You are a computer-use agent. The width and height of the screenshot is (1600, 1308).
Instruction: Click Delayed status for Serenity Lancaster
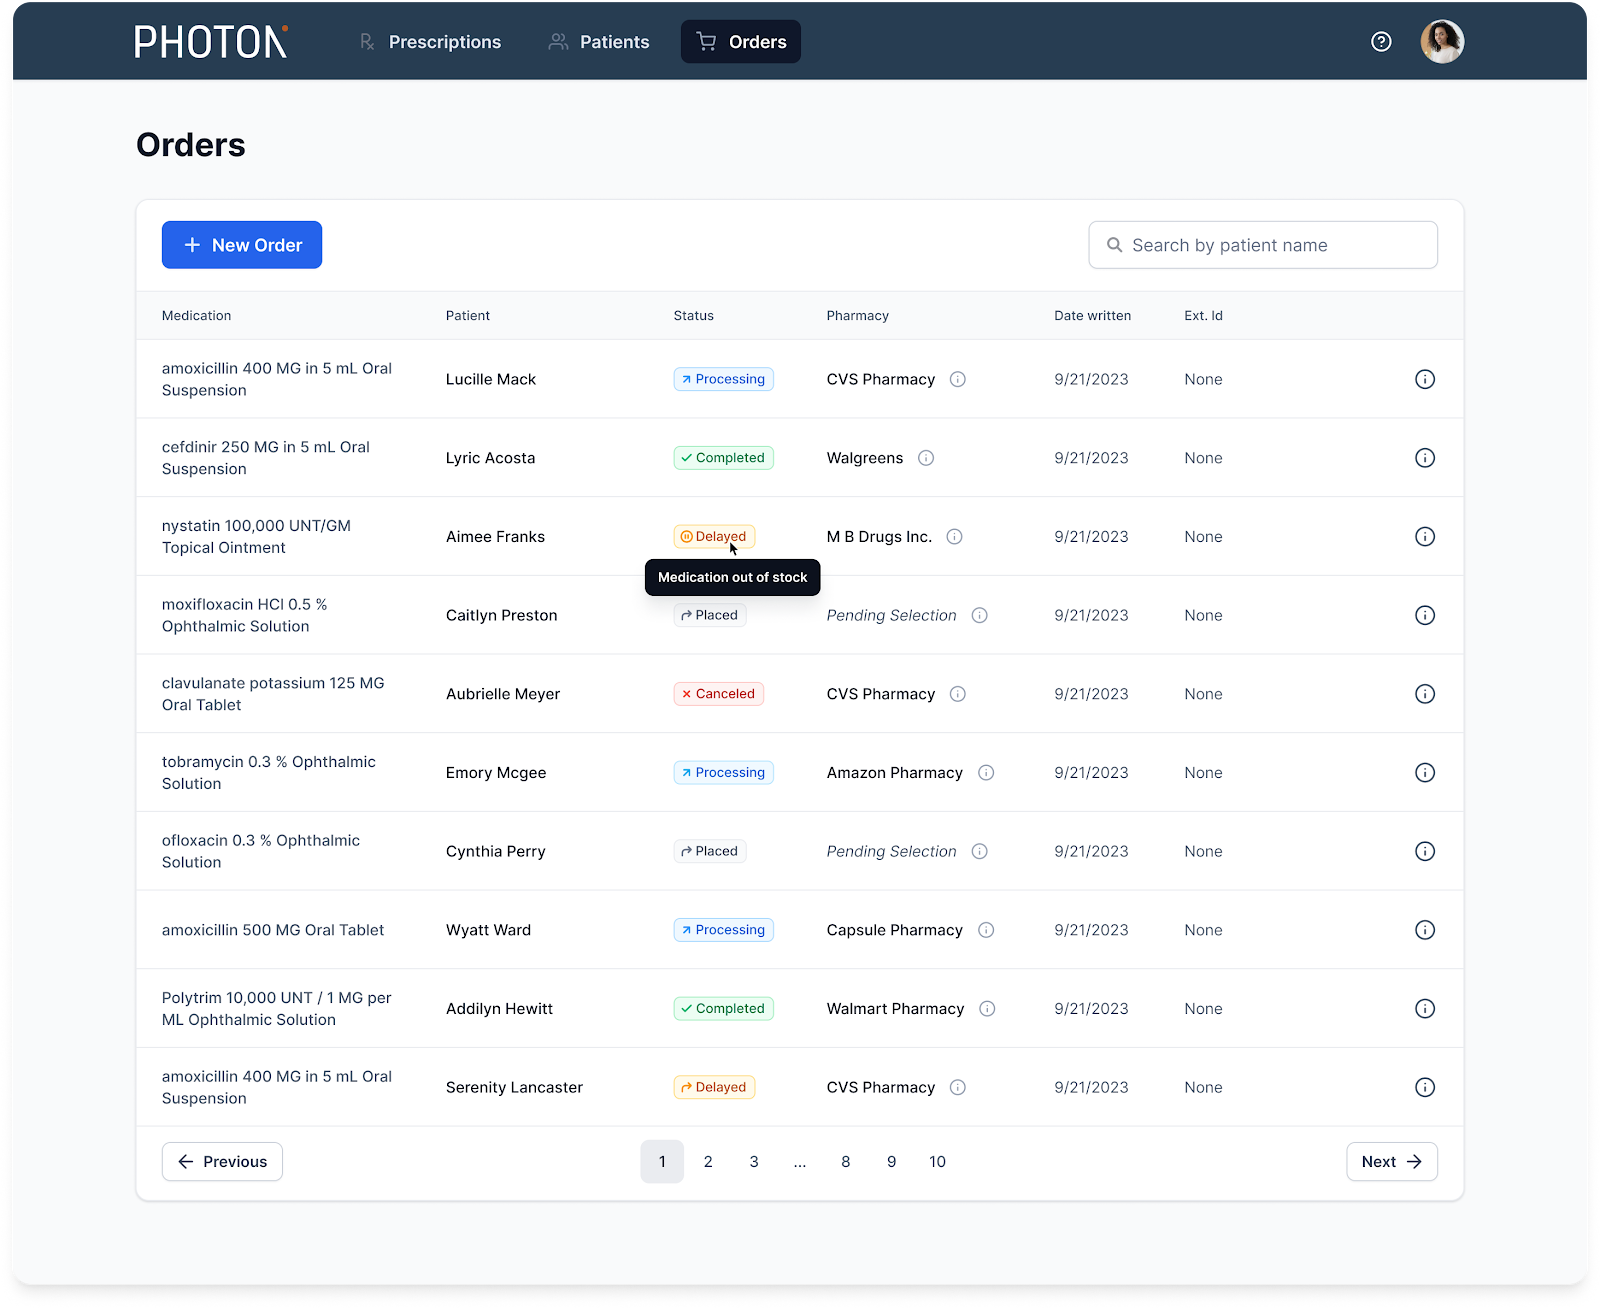tap(714, 1087)
